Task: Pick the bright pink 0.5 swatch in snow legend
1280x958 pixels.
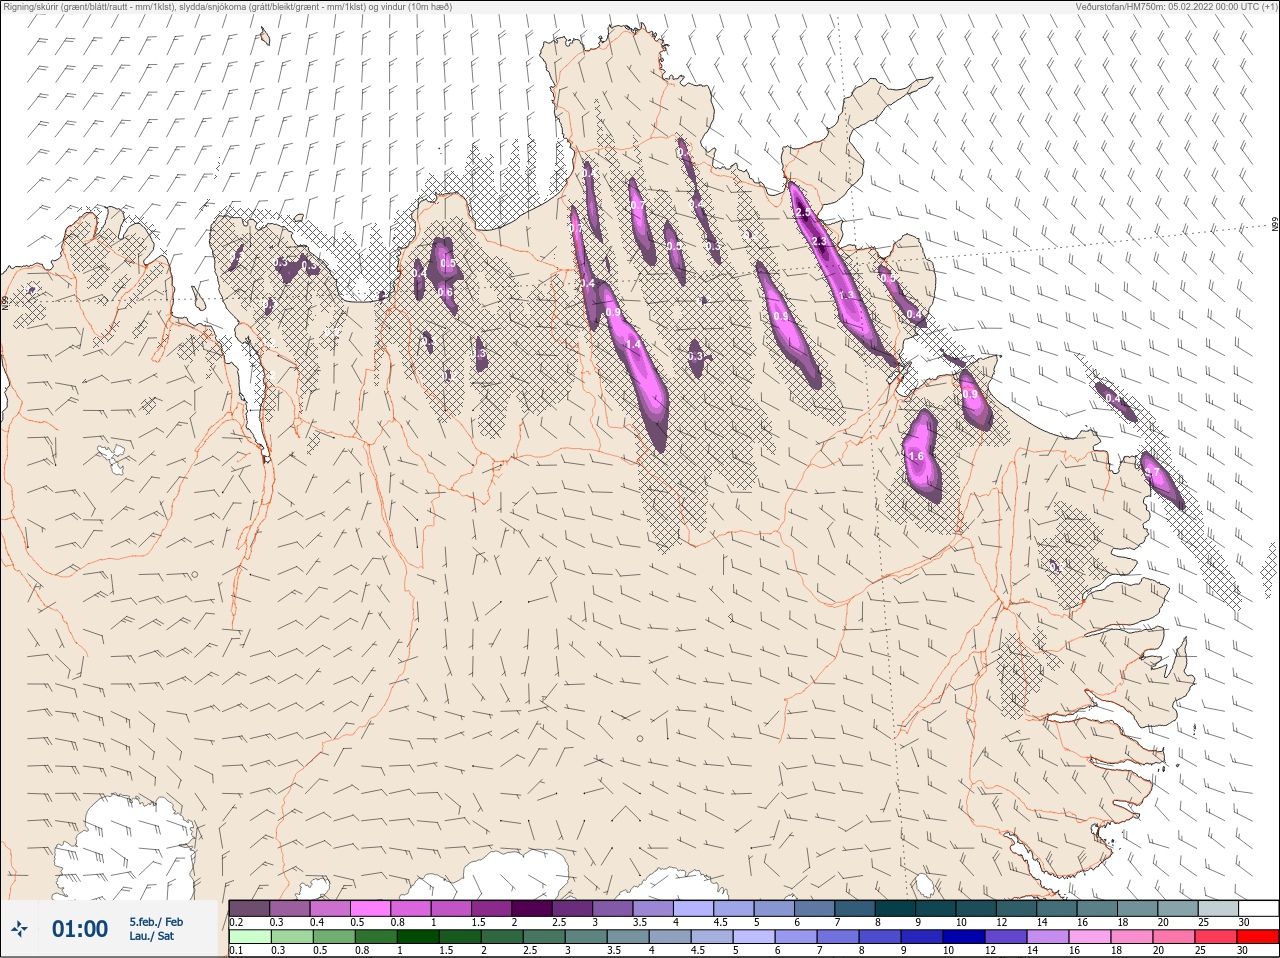Action: [x=370, y=908]
